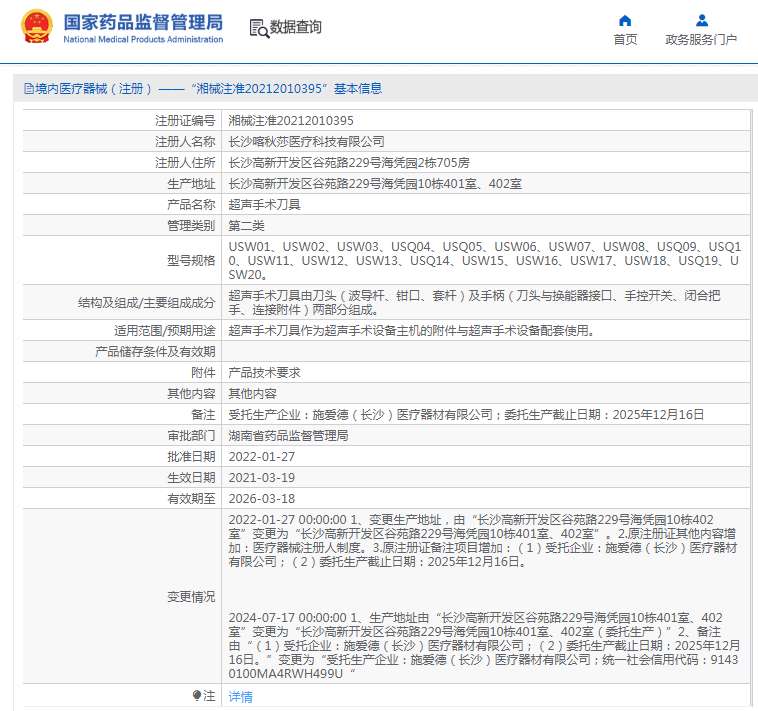Click expiry date 2026-03-18

pyautogui.click(x=262, y=499)
